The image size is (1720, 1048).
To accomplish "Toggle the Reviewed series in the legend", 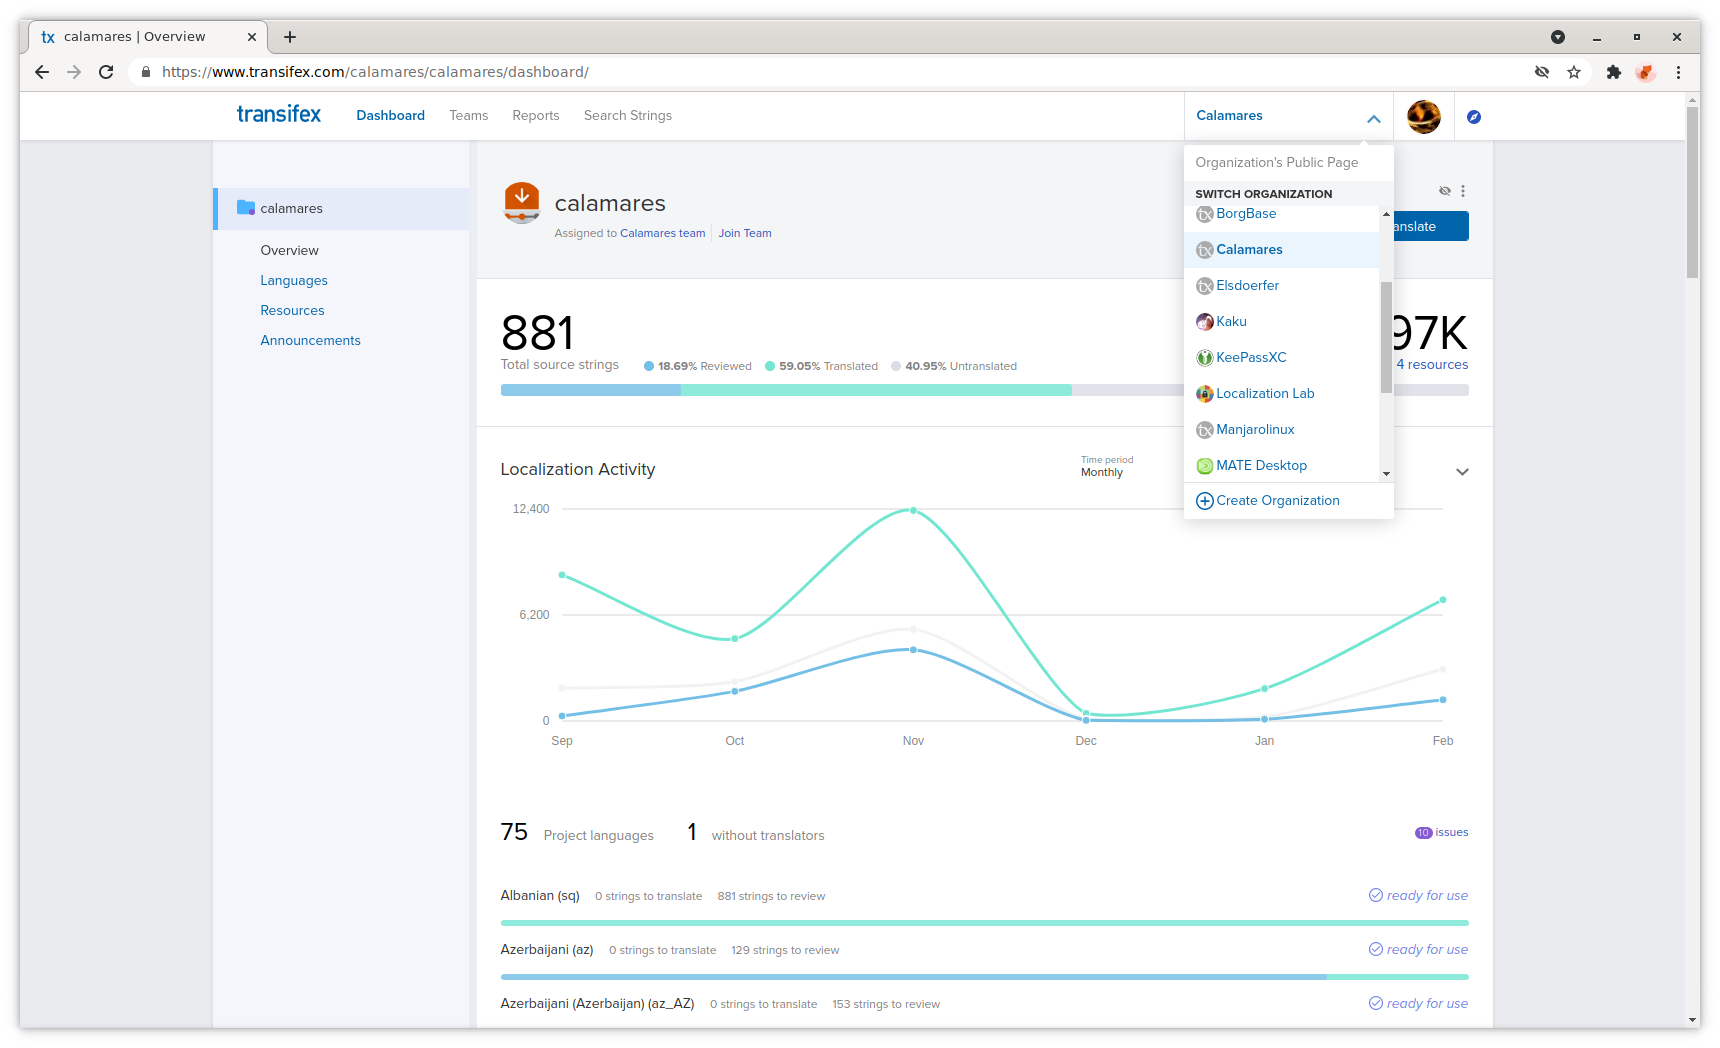I will coord(697,366).
